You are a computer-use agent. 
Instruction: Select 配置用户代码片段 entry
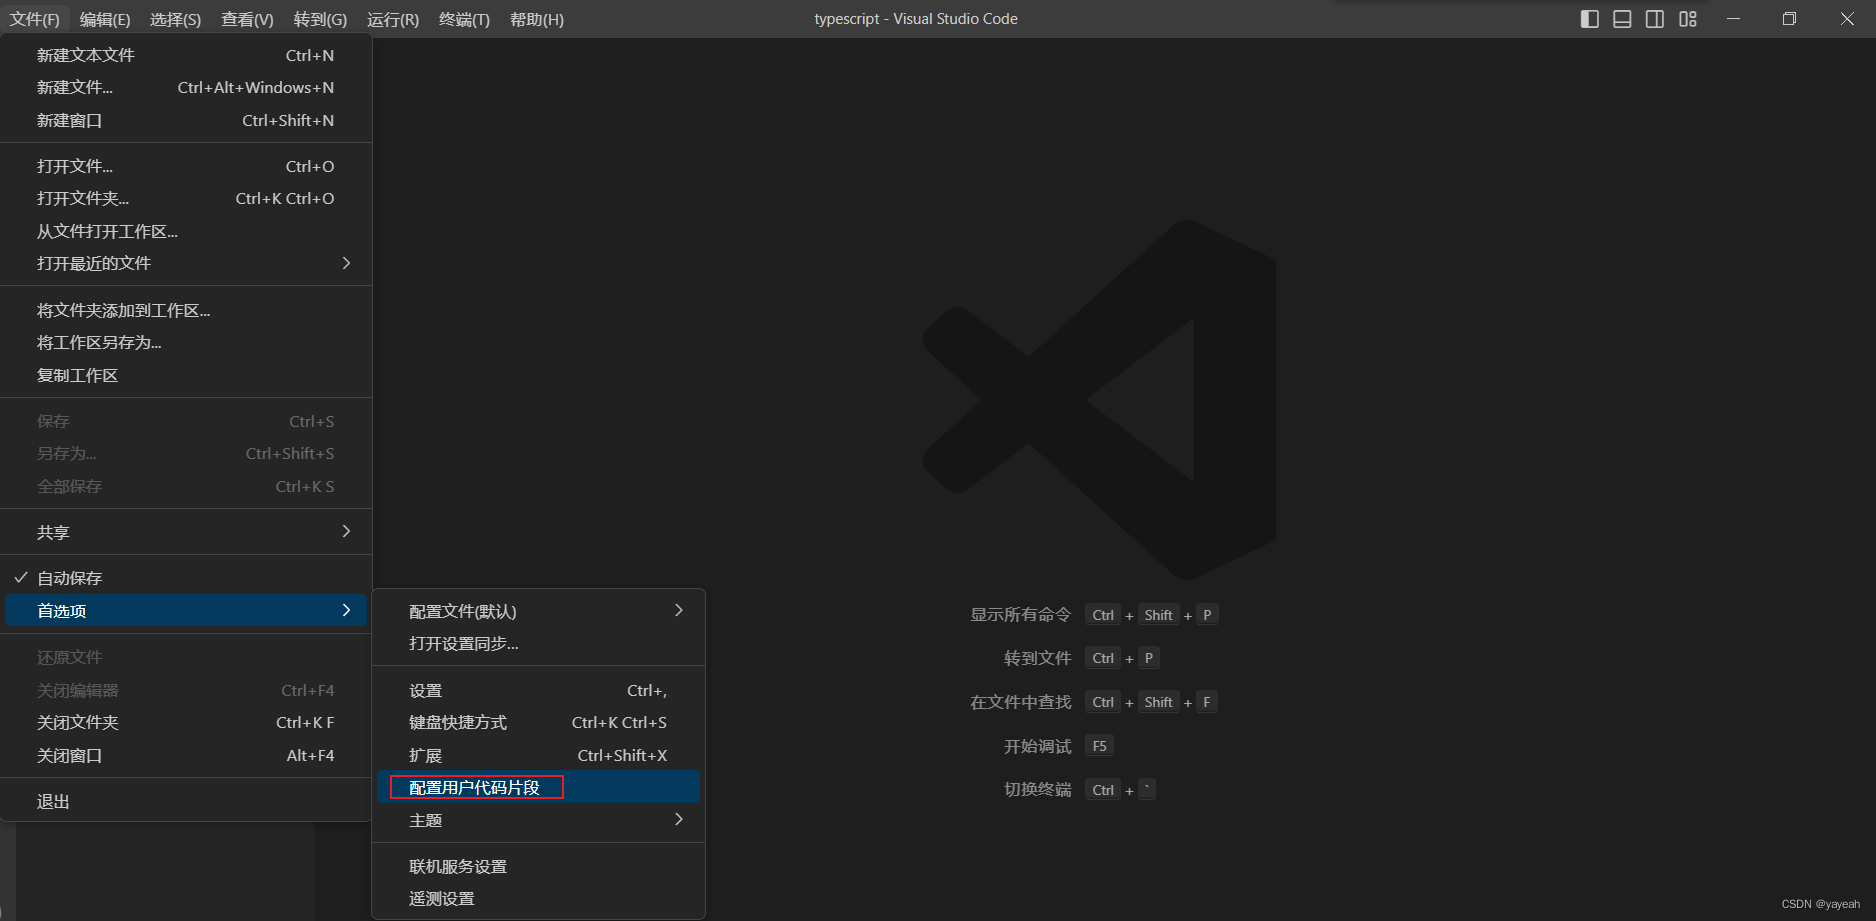click(x=538, y=787)
